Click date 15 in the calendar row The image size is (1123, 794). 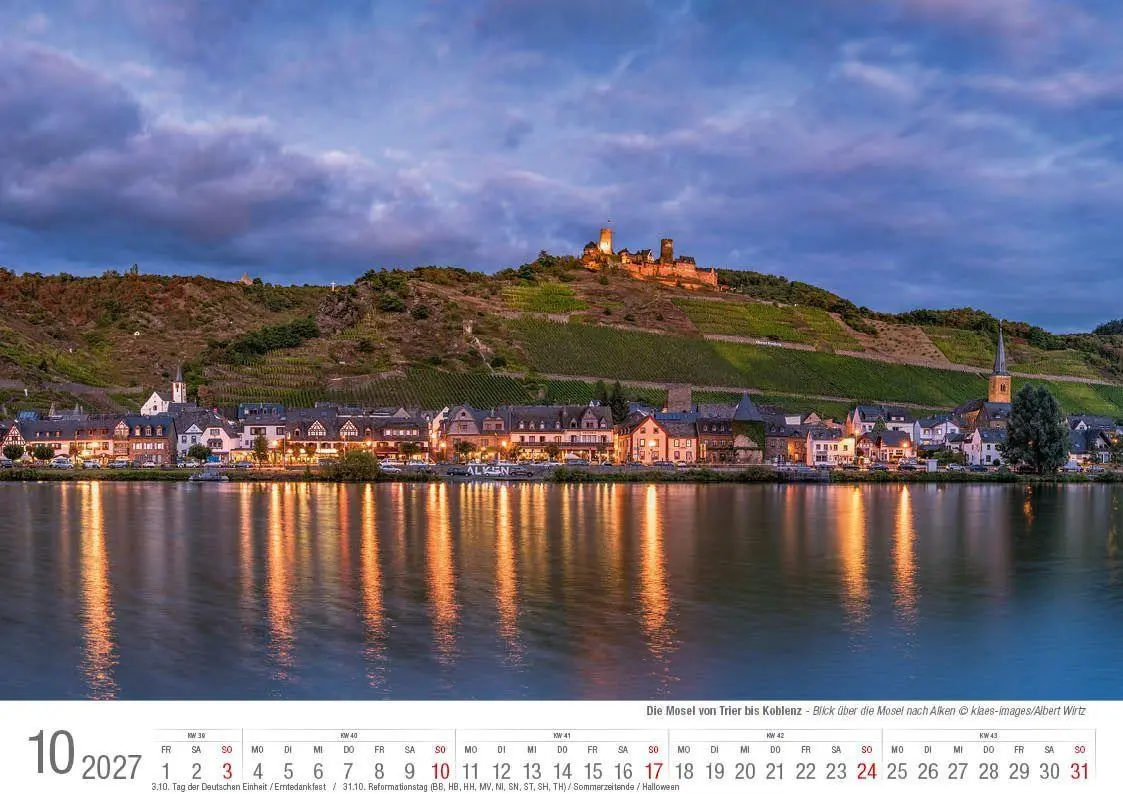pos(592,770)
